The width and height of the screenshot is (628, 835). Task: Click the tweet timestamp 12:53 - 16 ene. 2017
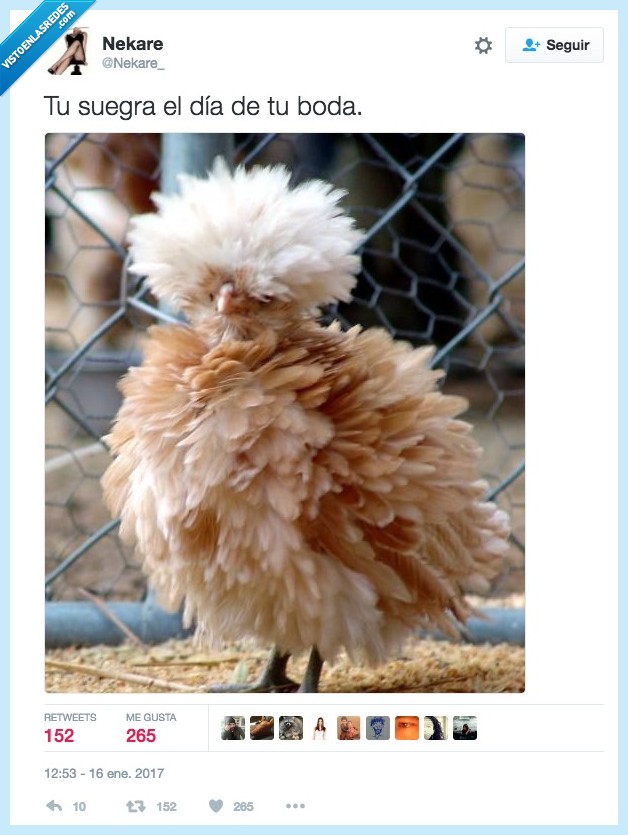pos(104,773)
